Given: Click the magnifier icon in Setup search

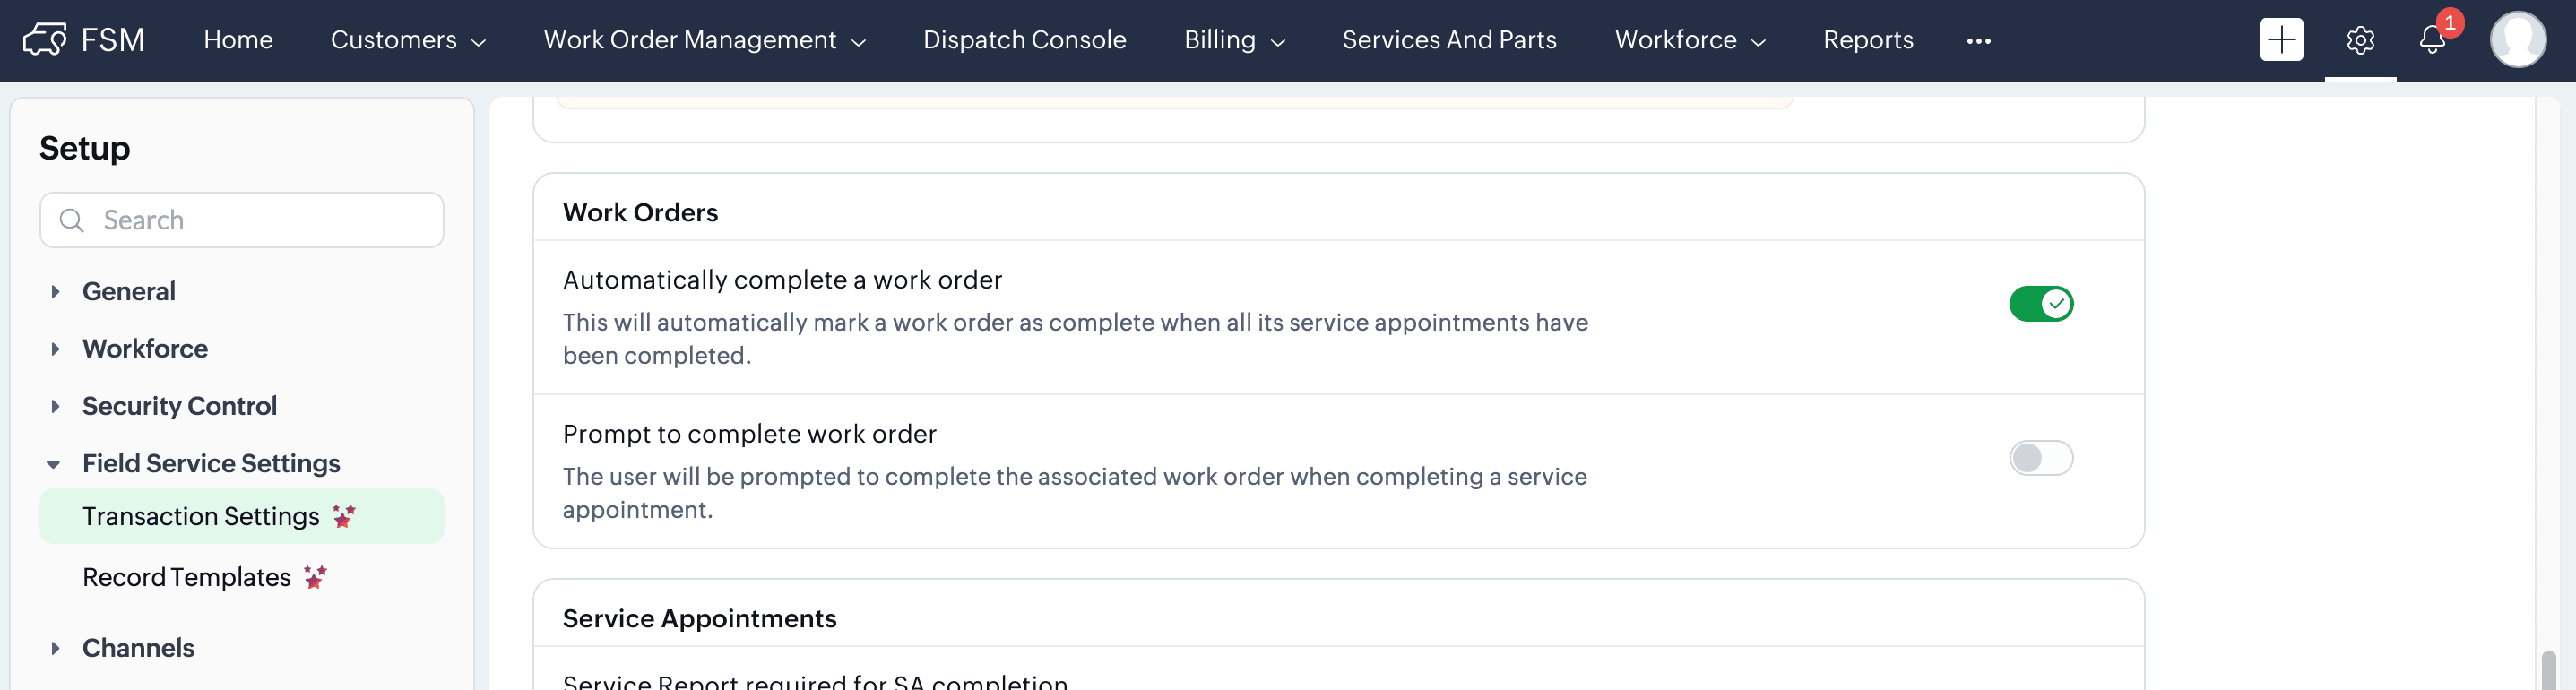Looking at the screenshot, I should (72, 220).
